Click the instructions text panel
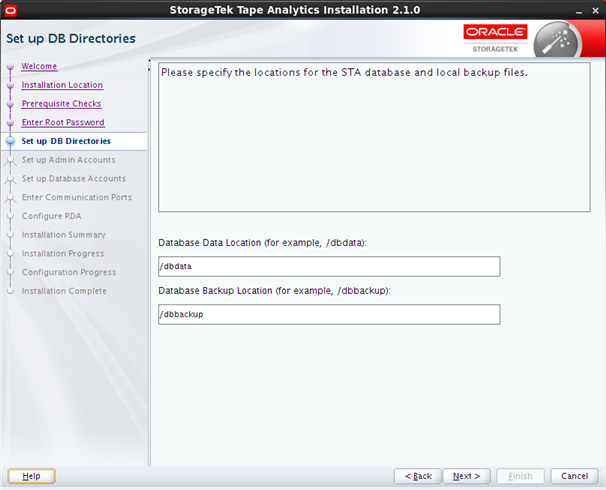 374,137
